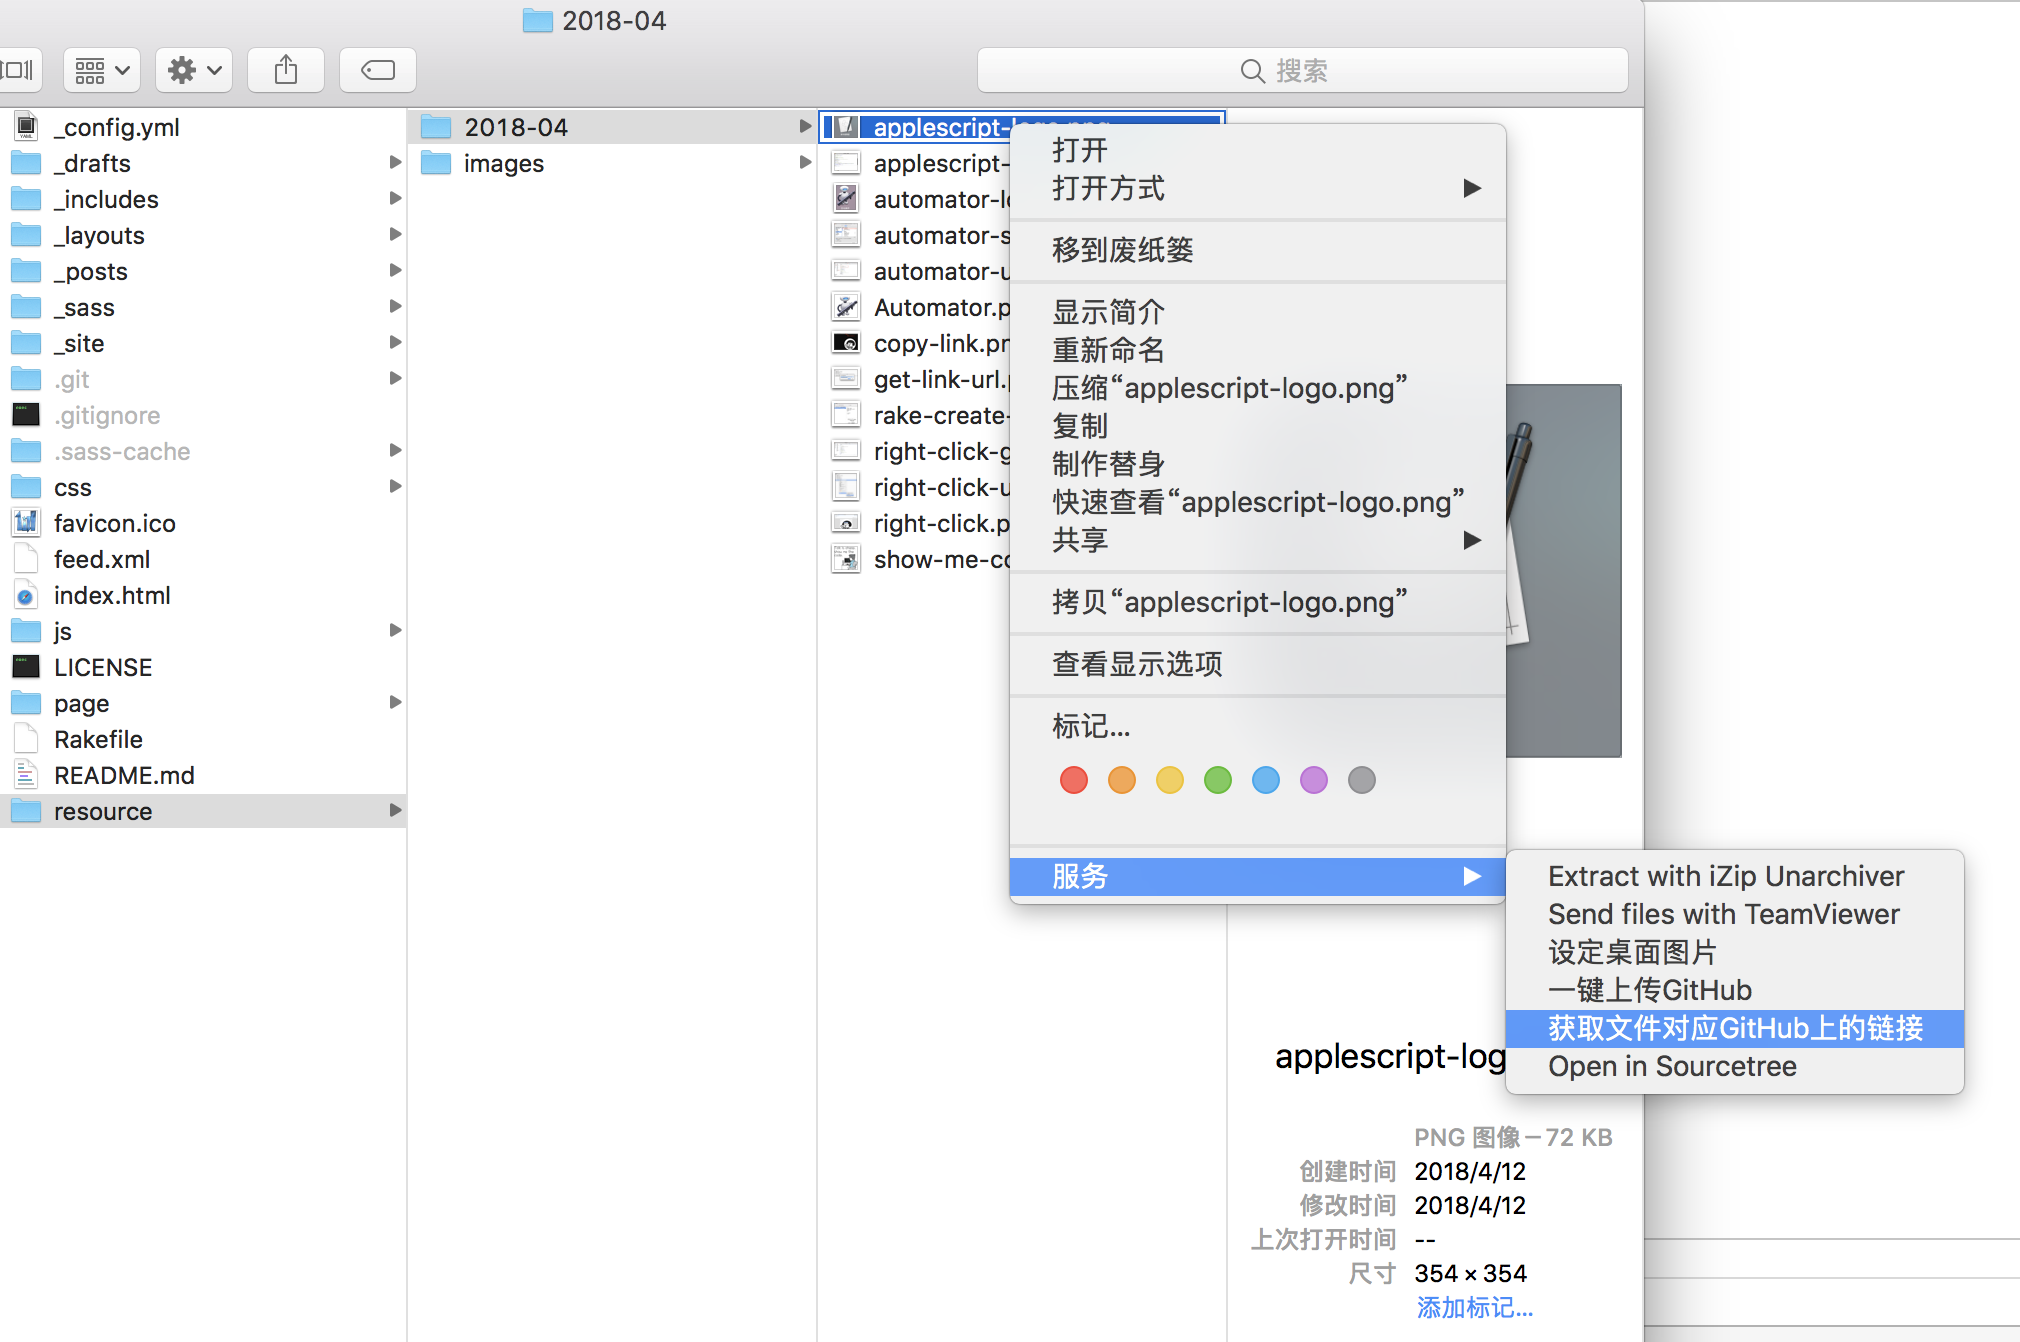
Task: Open the gear Action menu
Action: click(x=194, y=70)
